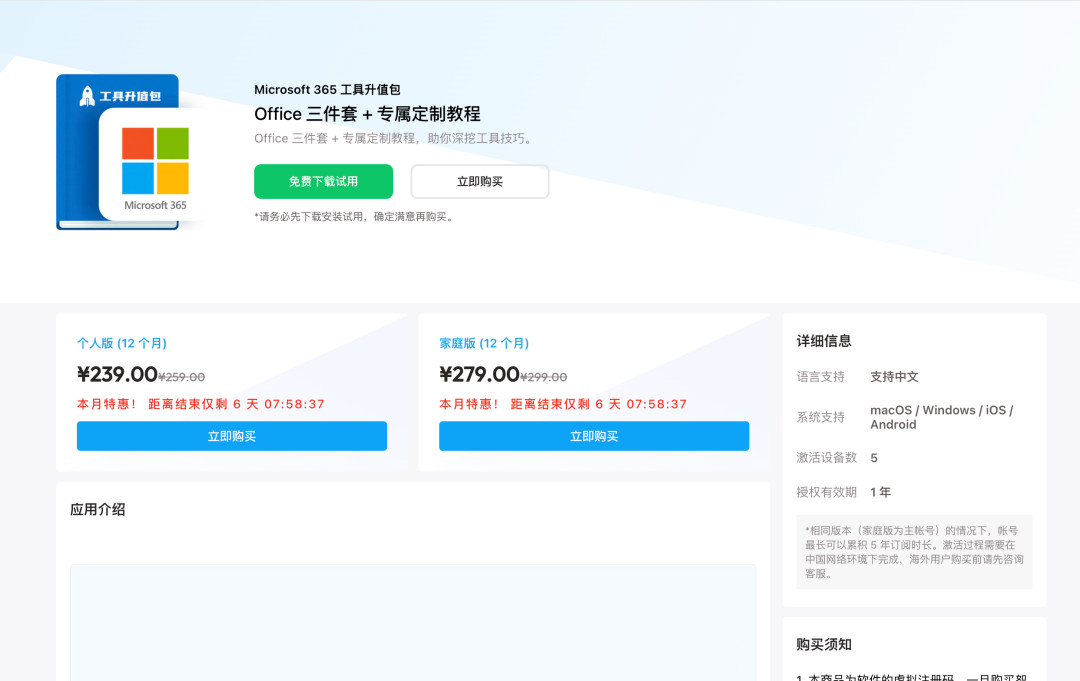Open the Microsoft 365 工具升值包 product image

click(x=131, y=152)
